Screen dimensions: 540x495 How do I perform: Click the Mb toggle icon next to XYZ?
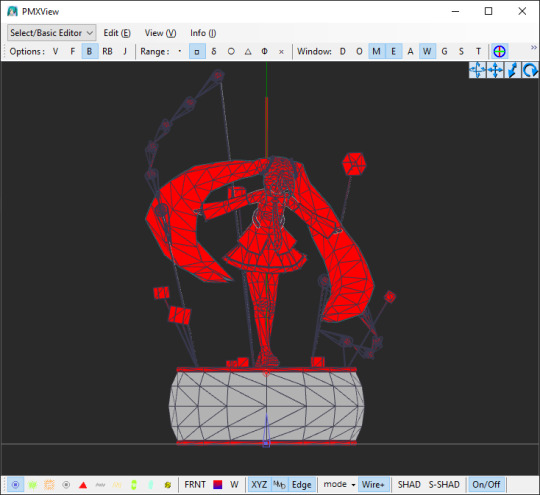coord(279,485)
